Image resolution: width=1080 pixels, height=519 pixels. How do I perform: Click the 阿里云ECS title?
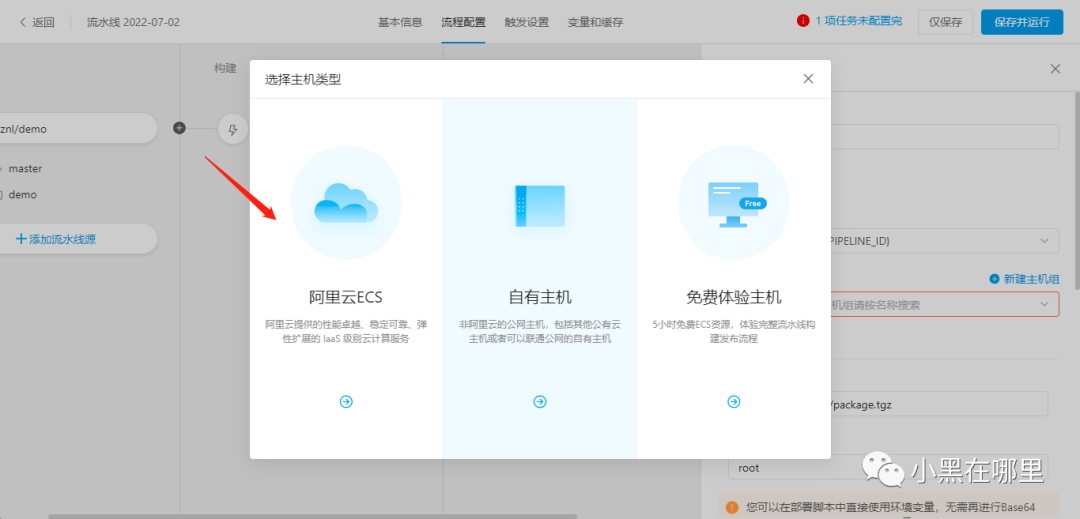[346, 297]
